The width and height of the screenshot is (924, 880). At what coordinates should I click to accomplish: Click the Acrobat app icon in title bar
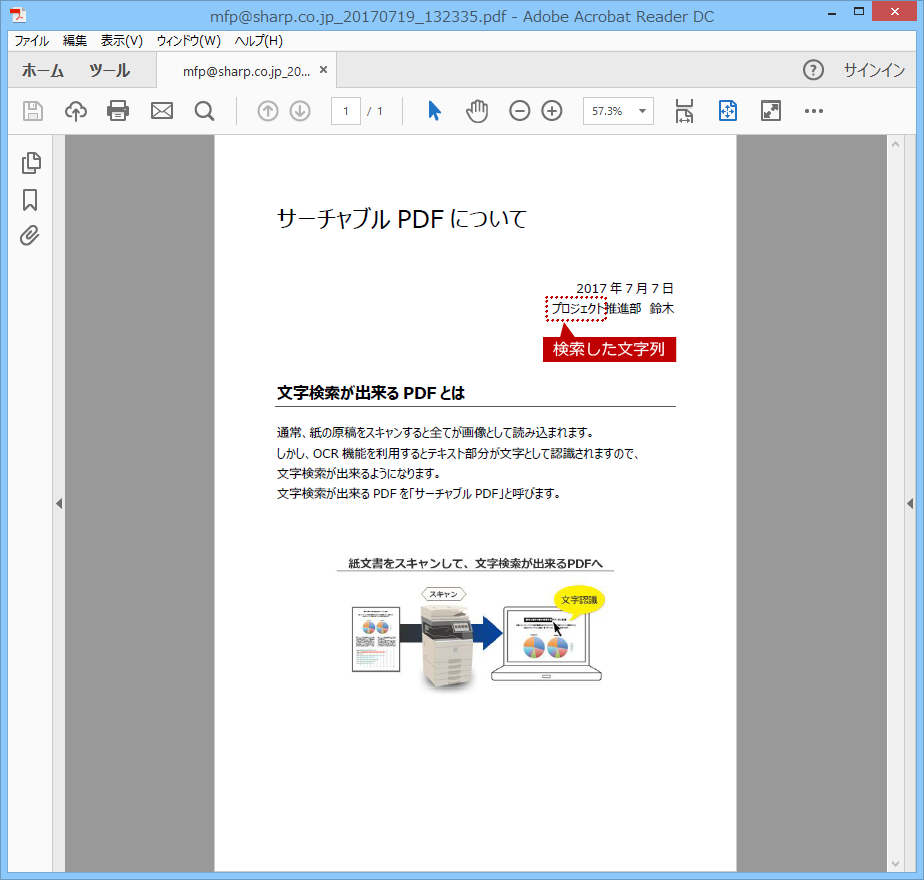(x=18, y=14)
